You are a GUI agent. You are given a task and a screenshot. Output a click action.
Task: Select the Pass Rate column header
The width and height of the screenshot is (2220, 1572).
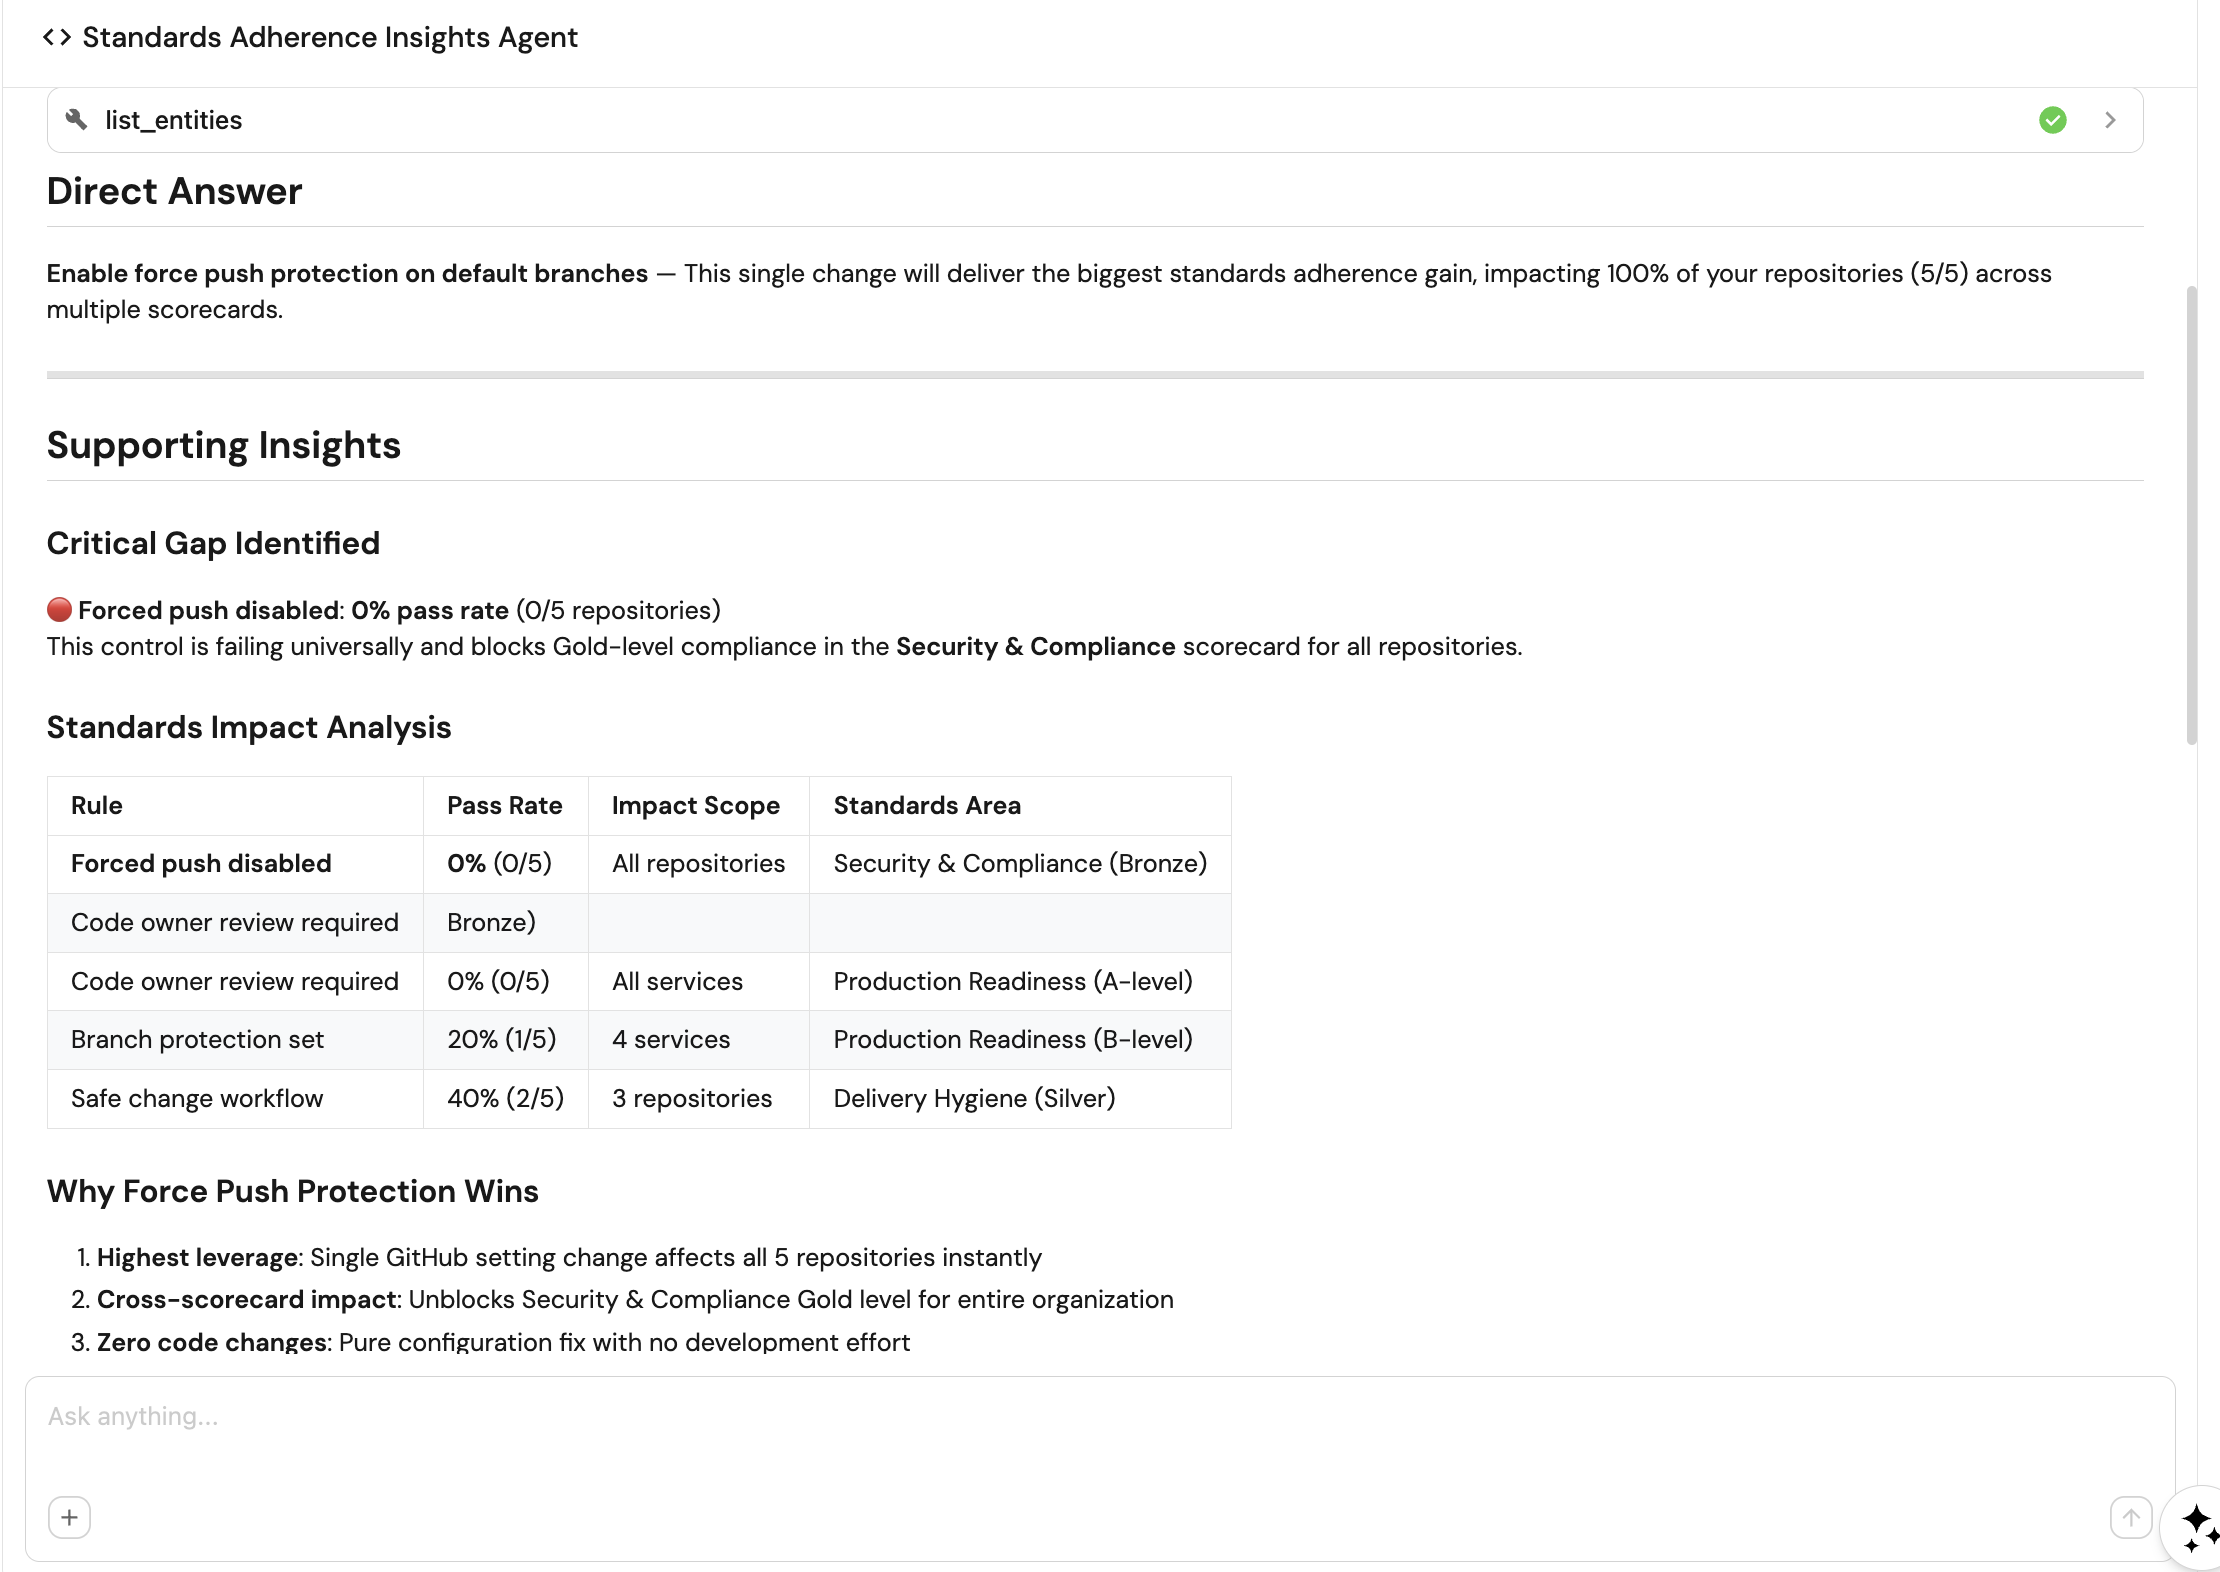point(504,806)
